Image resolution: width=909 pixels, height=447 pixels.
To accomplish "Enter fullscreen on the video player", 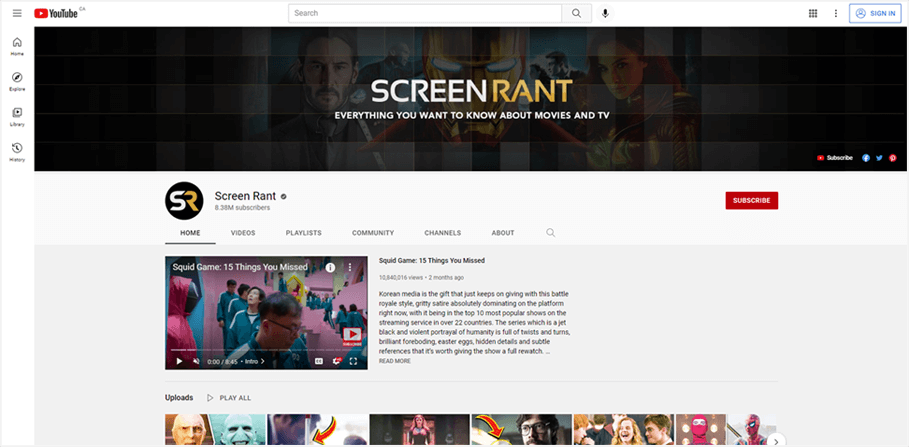I will (354, 361).
